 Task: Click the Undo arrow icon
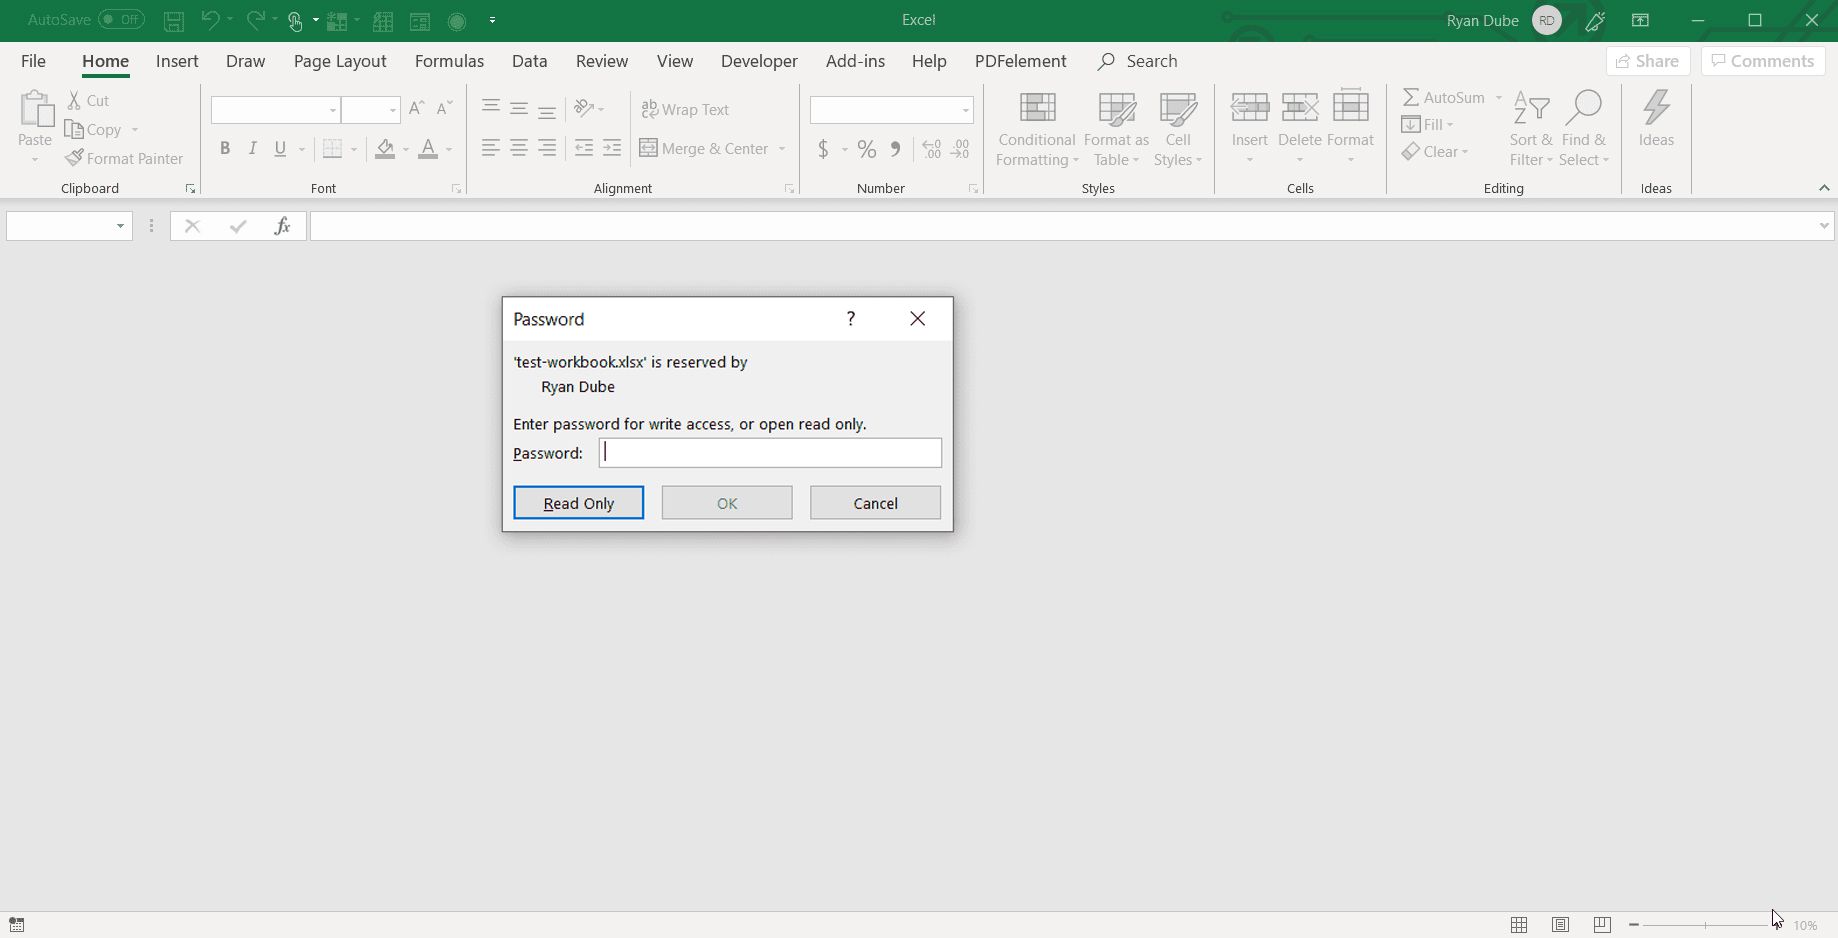point(210,20)
